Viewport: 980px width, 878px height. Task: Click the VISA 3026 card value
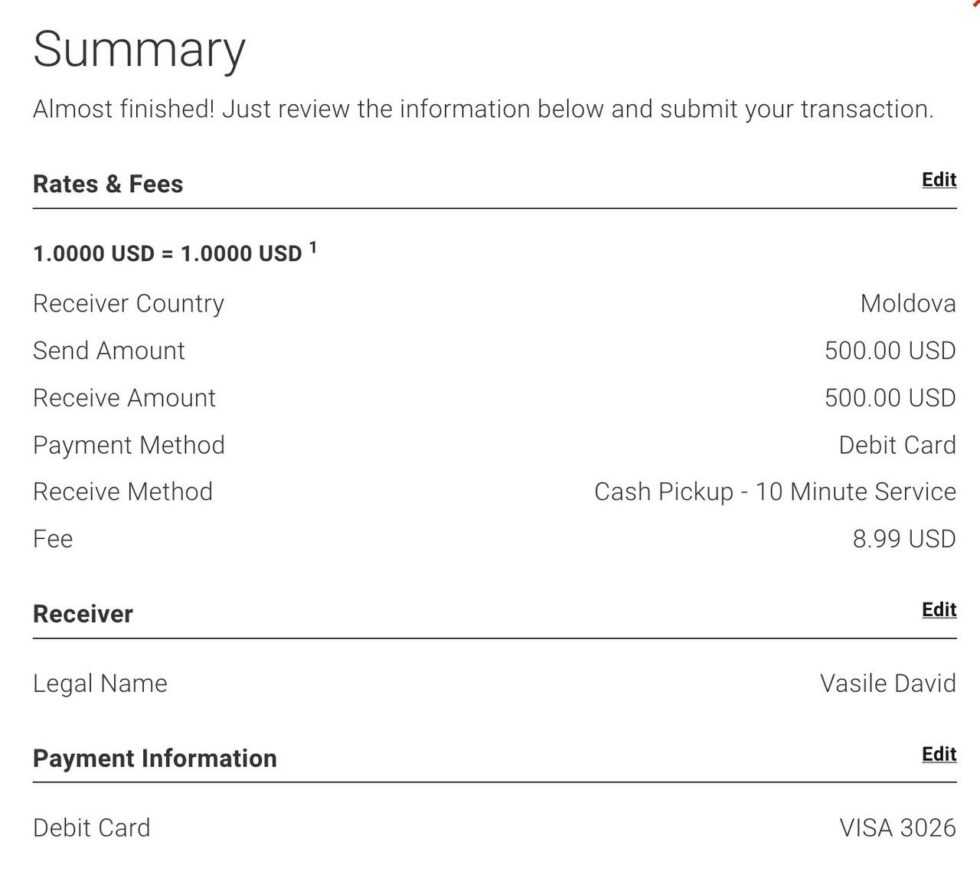coord(896,828)
